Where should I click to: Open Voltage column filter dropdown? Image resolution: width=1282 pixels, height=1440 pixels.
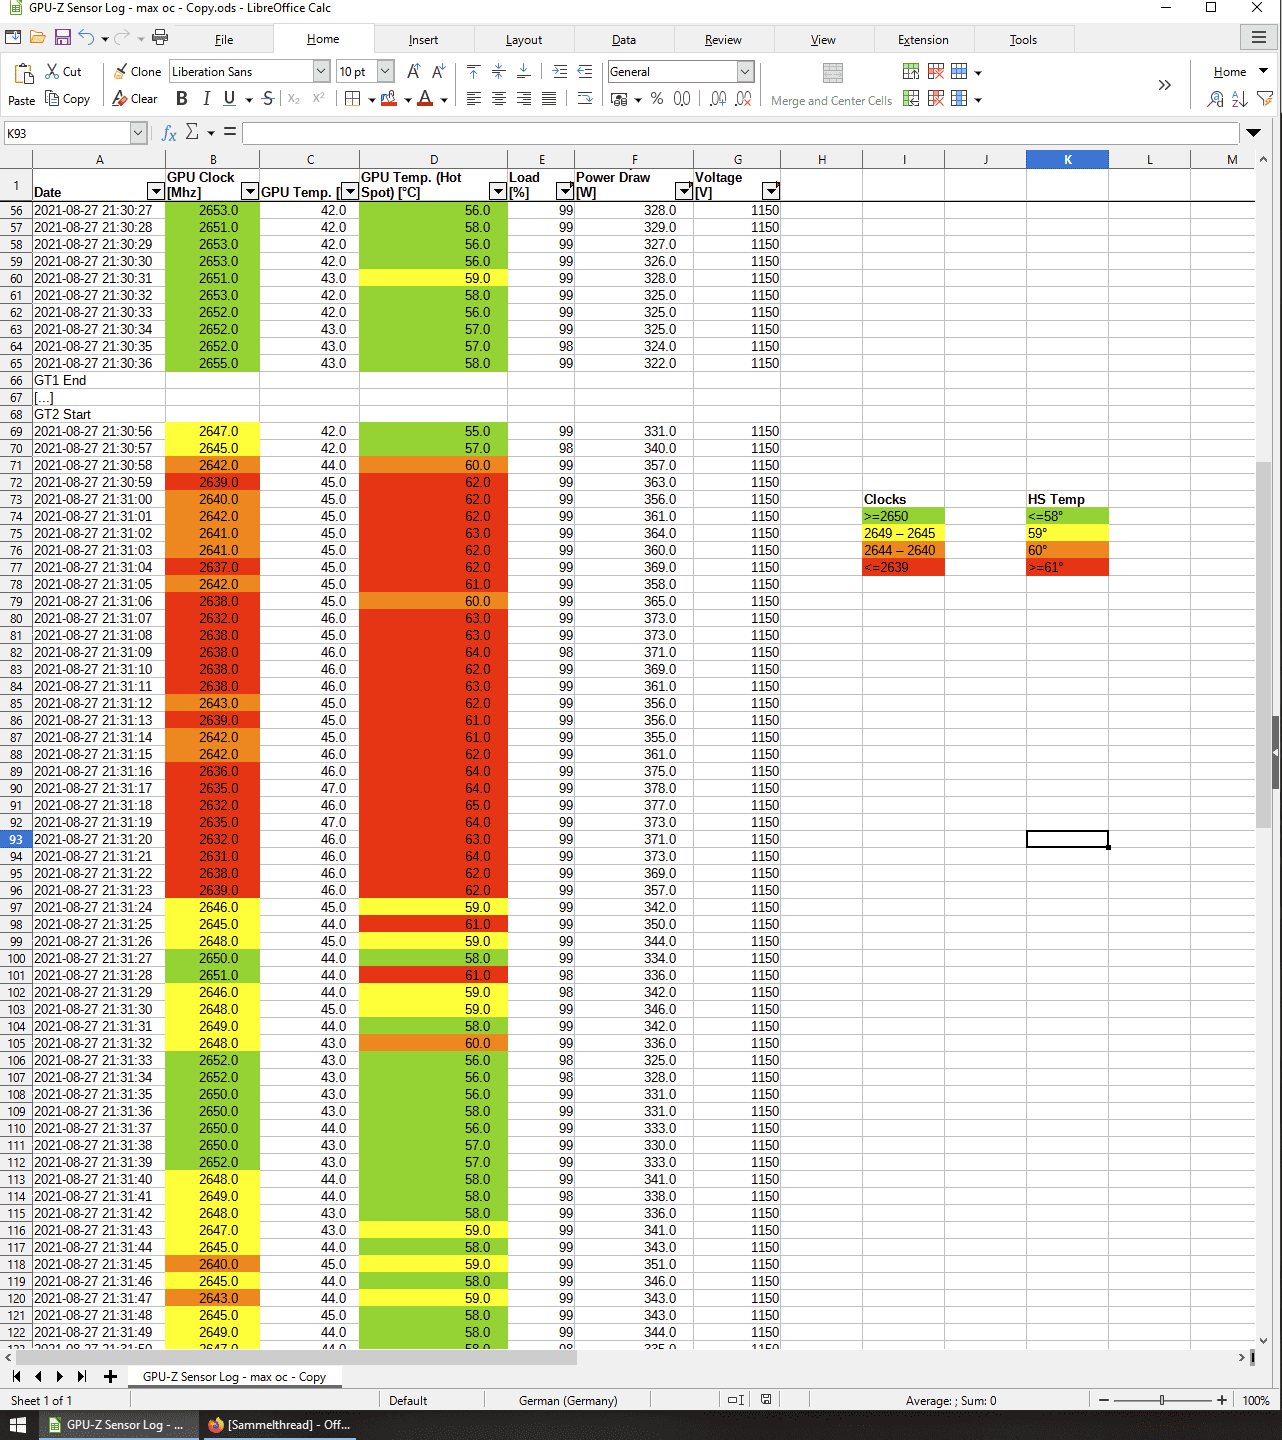click(770, 191)
